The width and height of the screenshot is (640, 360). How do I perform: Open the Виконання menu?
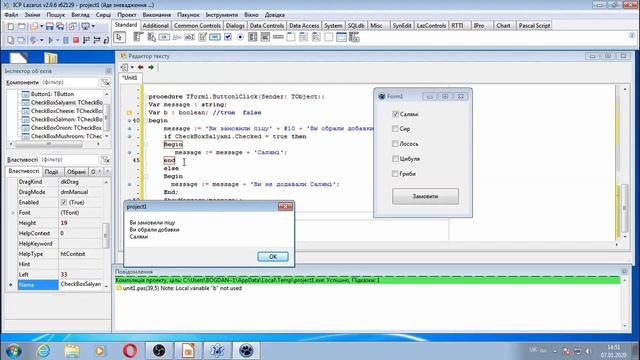point(157,15)
